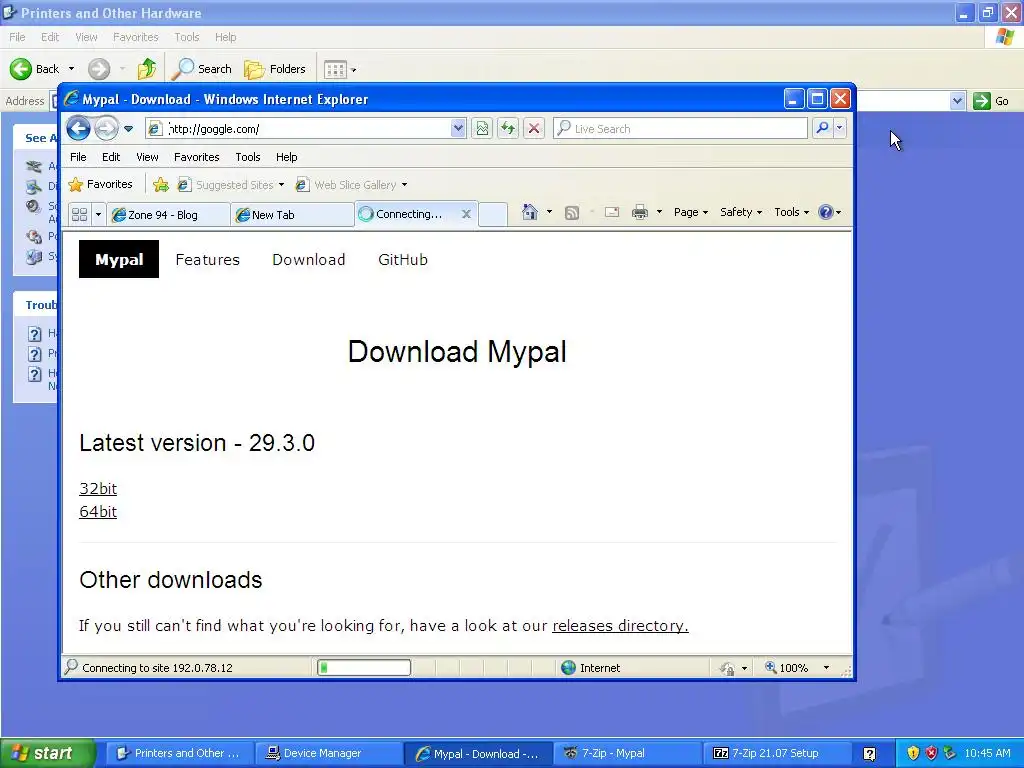Click the Up folder icon in Printers window

147,69
